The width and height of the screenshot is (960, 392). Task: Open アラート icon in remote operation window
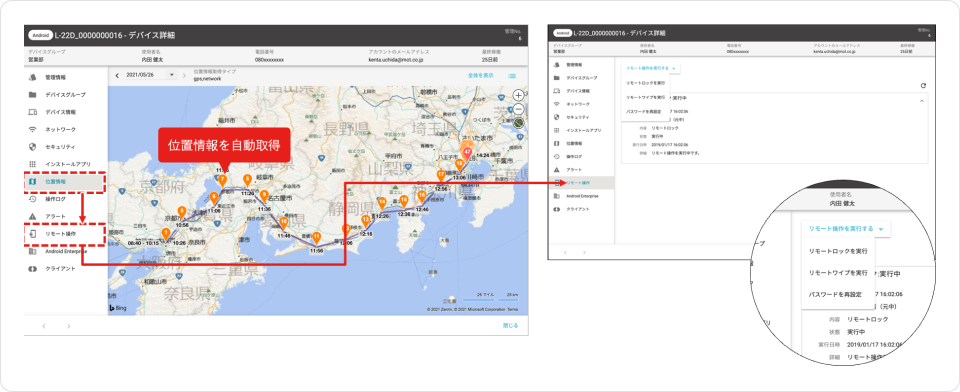557,169
